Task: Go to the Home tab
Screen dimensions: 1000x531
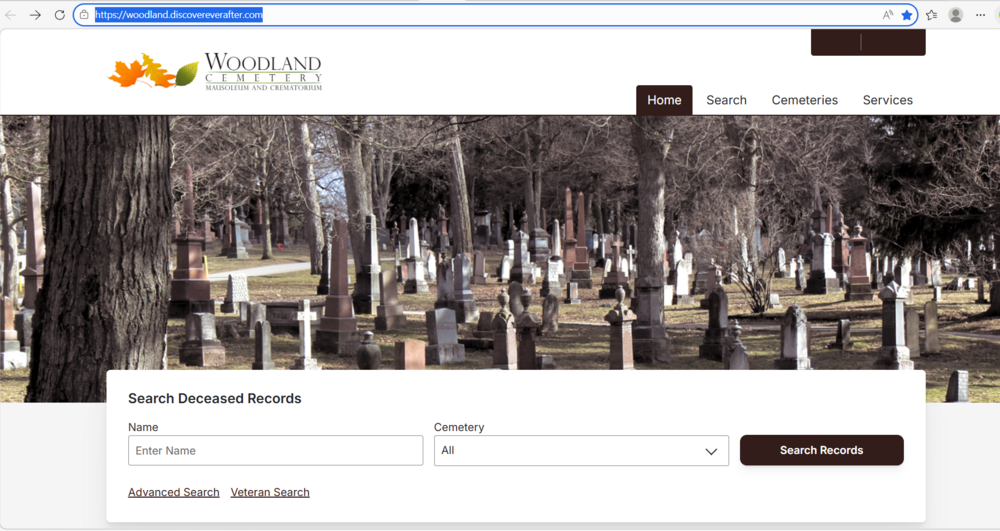Action: pyautogui.click(x=664, y=100)
